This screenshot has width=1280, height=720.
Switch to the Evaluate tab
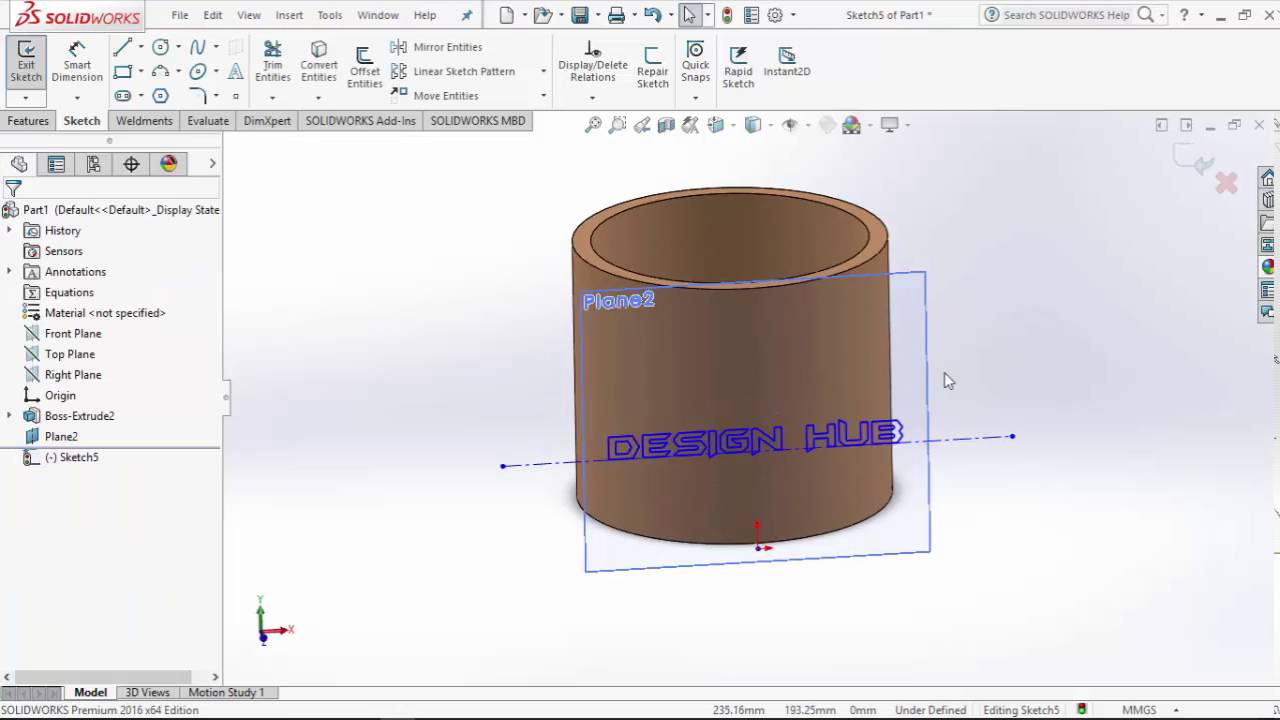tap(208, 121)
